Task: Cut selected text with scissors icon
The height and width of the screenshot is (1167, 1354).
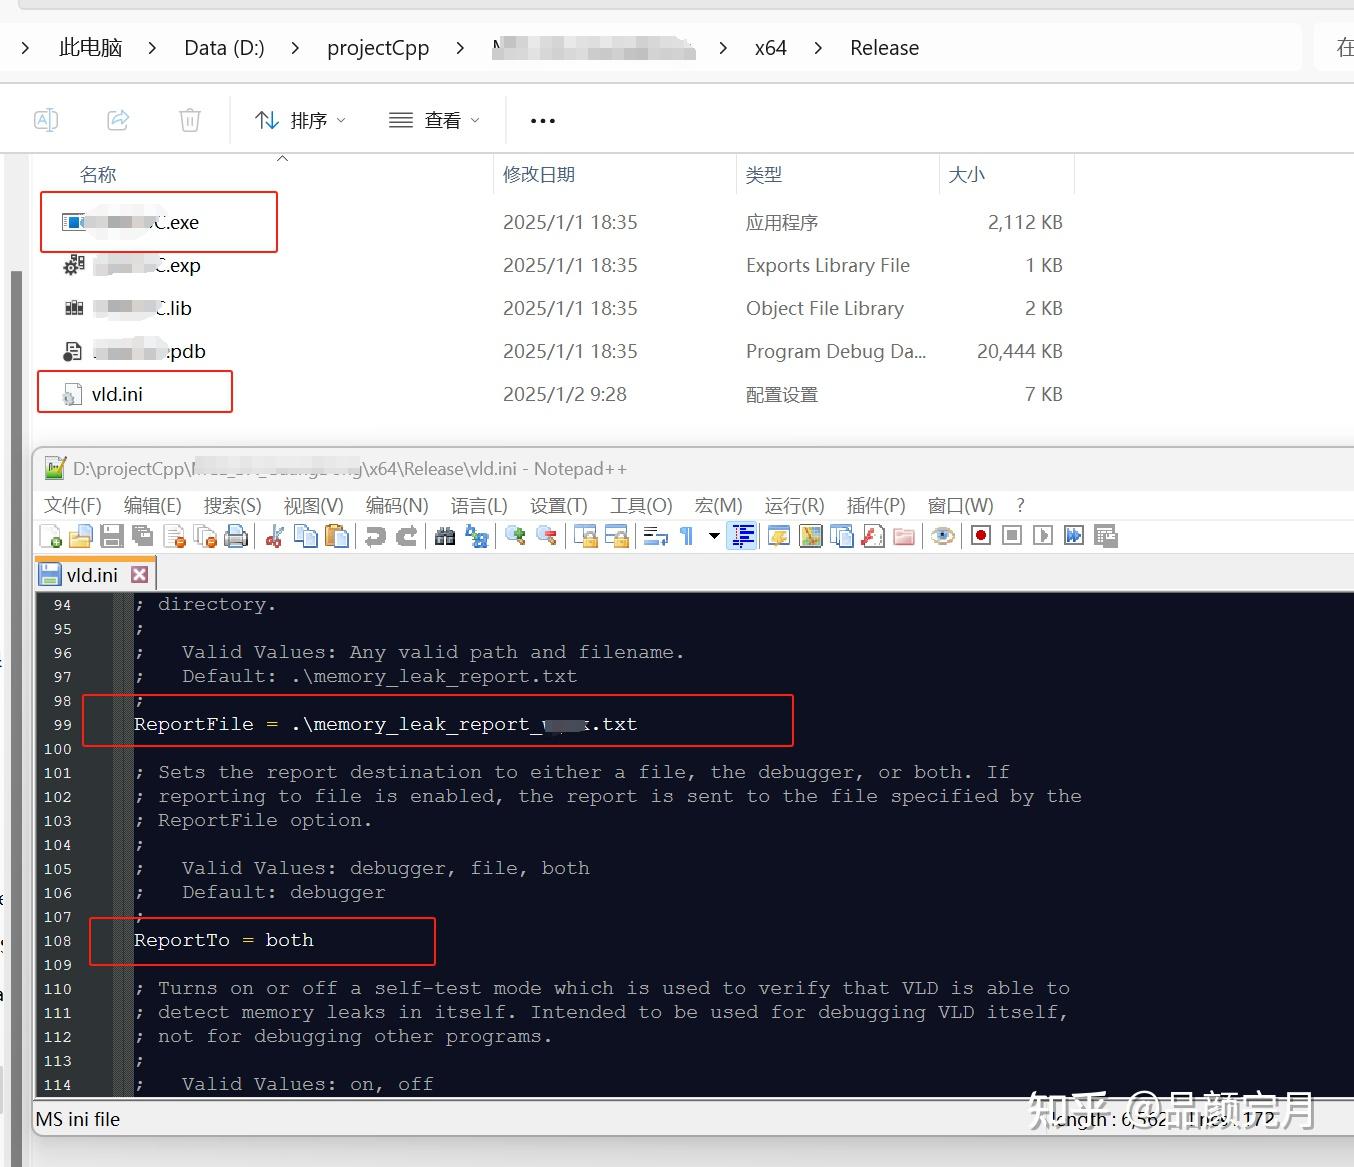Action: [x=275, y=536]
